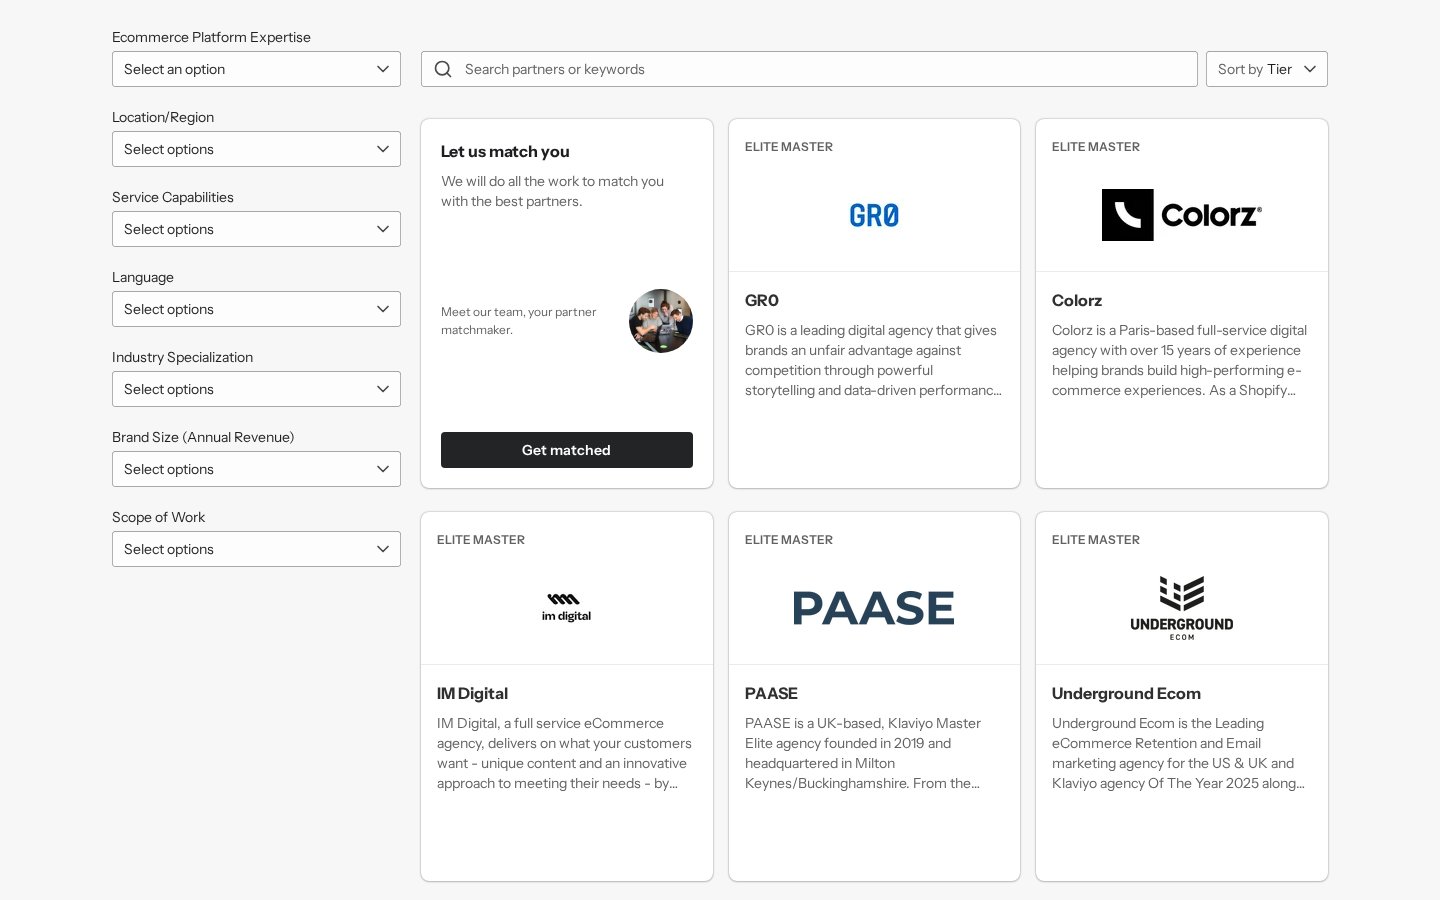Click the Get matched button
The width and height of the screenshot is (1440, 900).
567,450
